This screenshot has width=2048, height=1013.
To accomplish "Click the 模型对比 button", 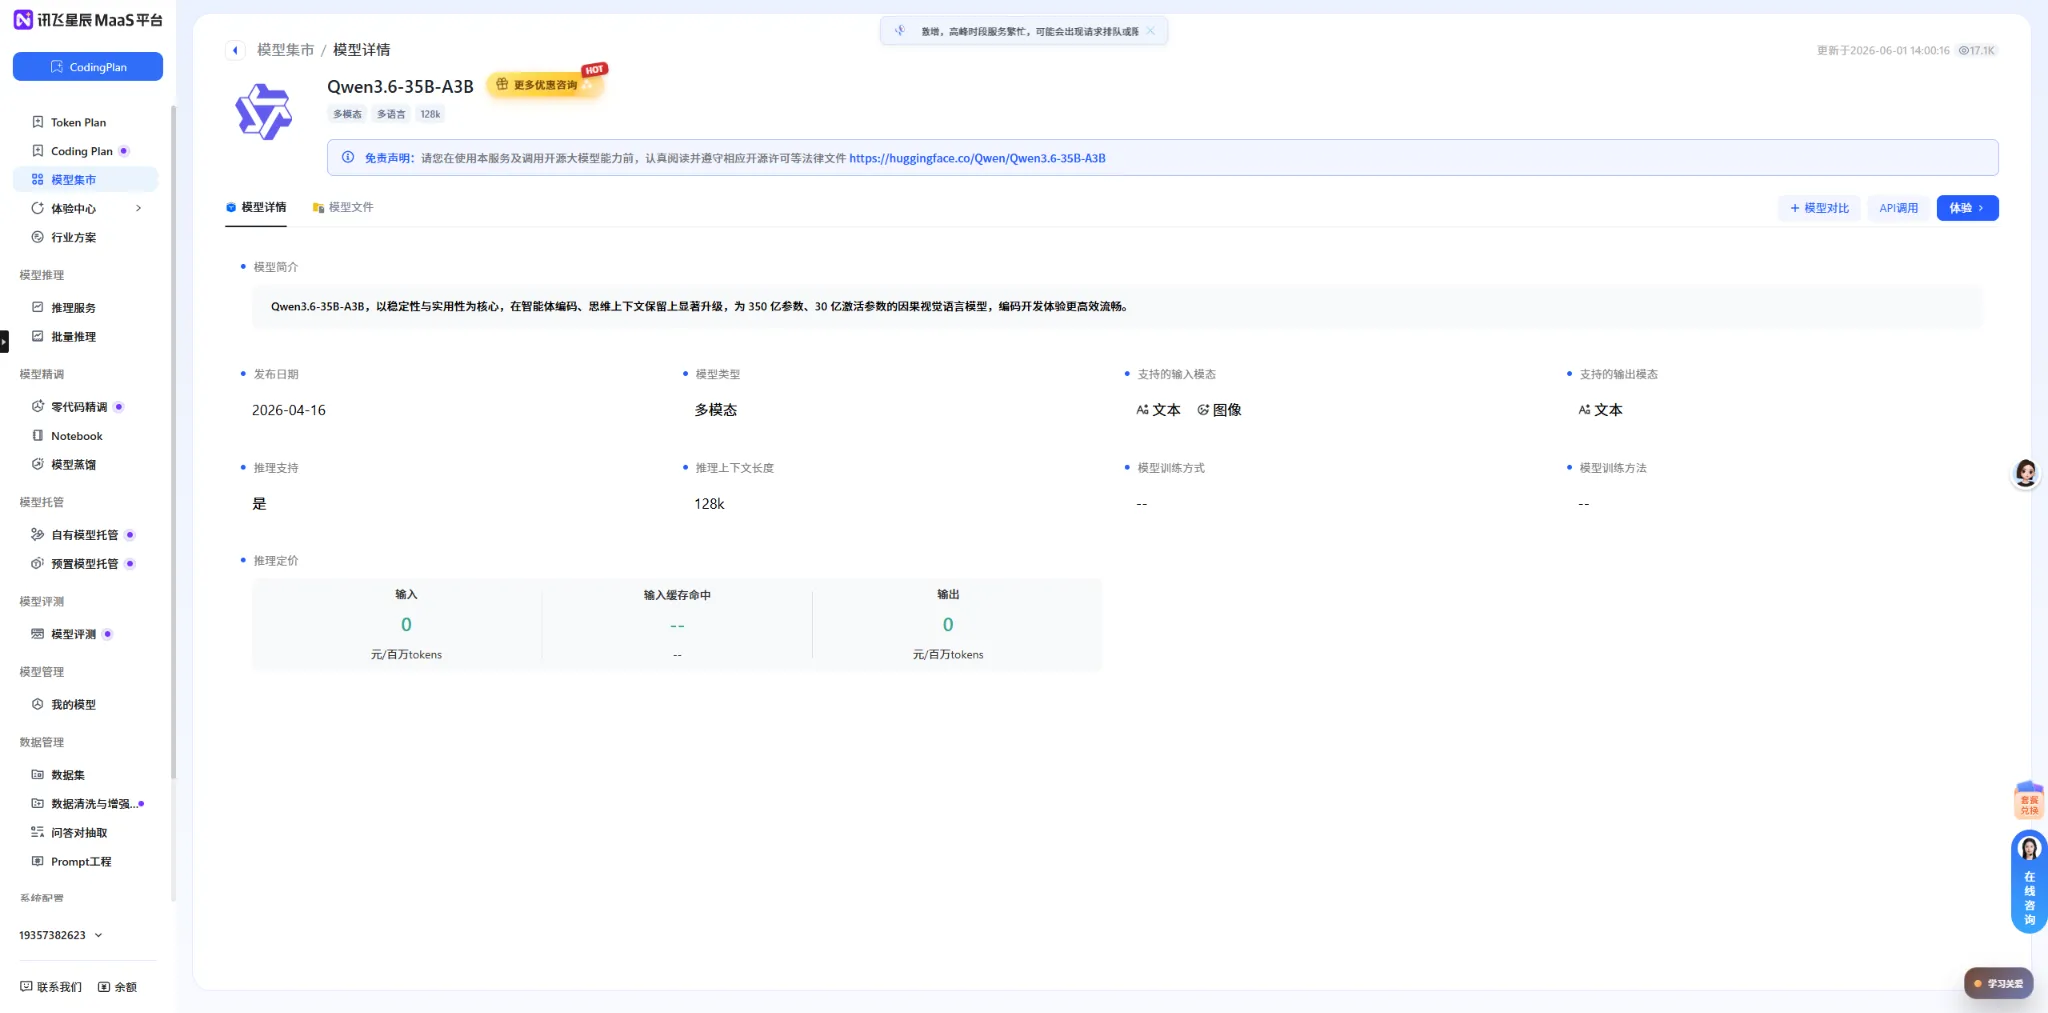I will point(1819,208).
